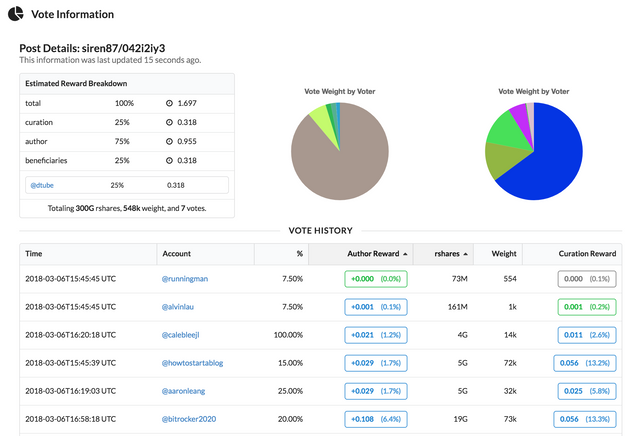Sort table by Time column

pyautogui.click(x=88, y=254)
